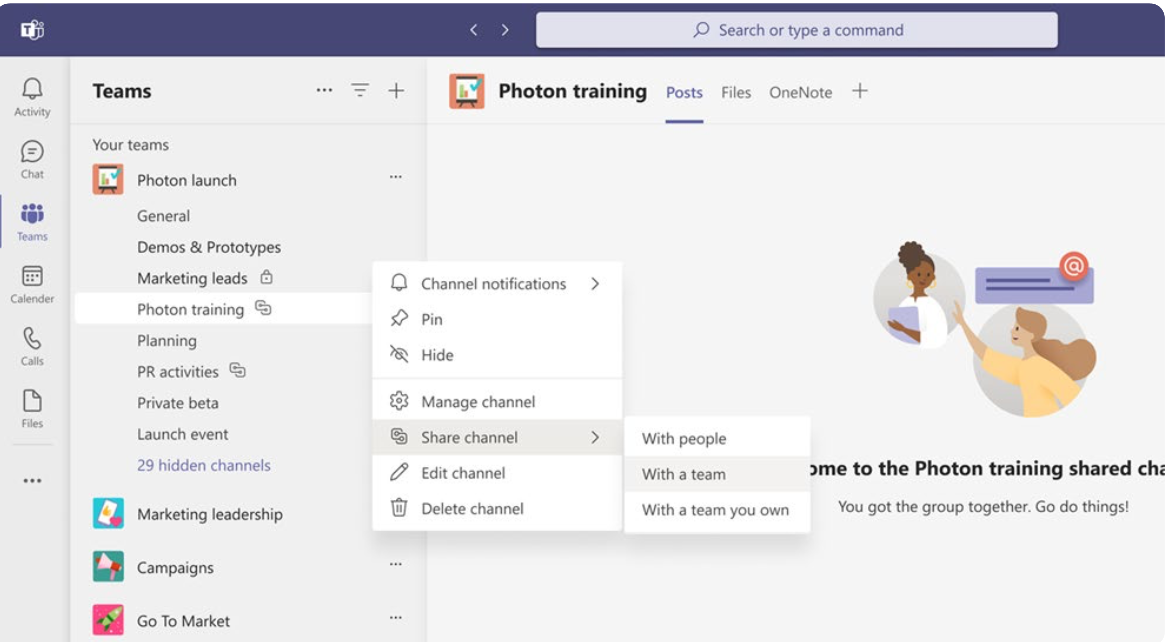The image size is (1167, 642).
Task: Click the Photon training channel title
Action: pos(572,91)
